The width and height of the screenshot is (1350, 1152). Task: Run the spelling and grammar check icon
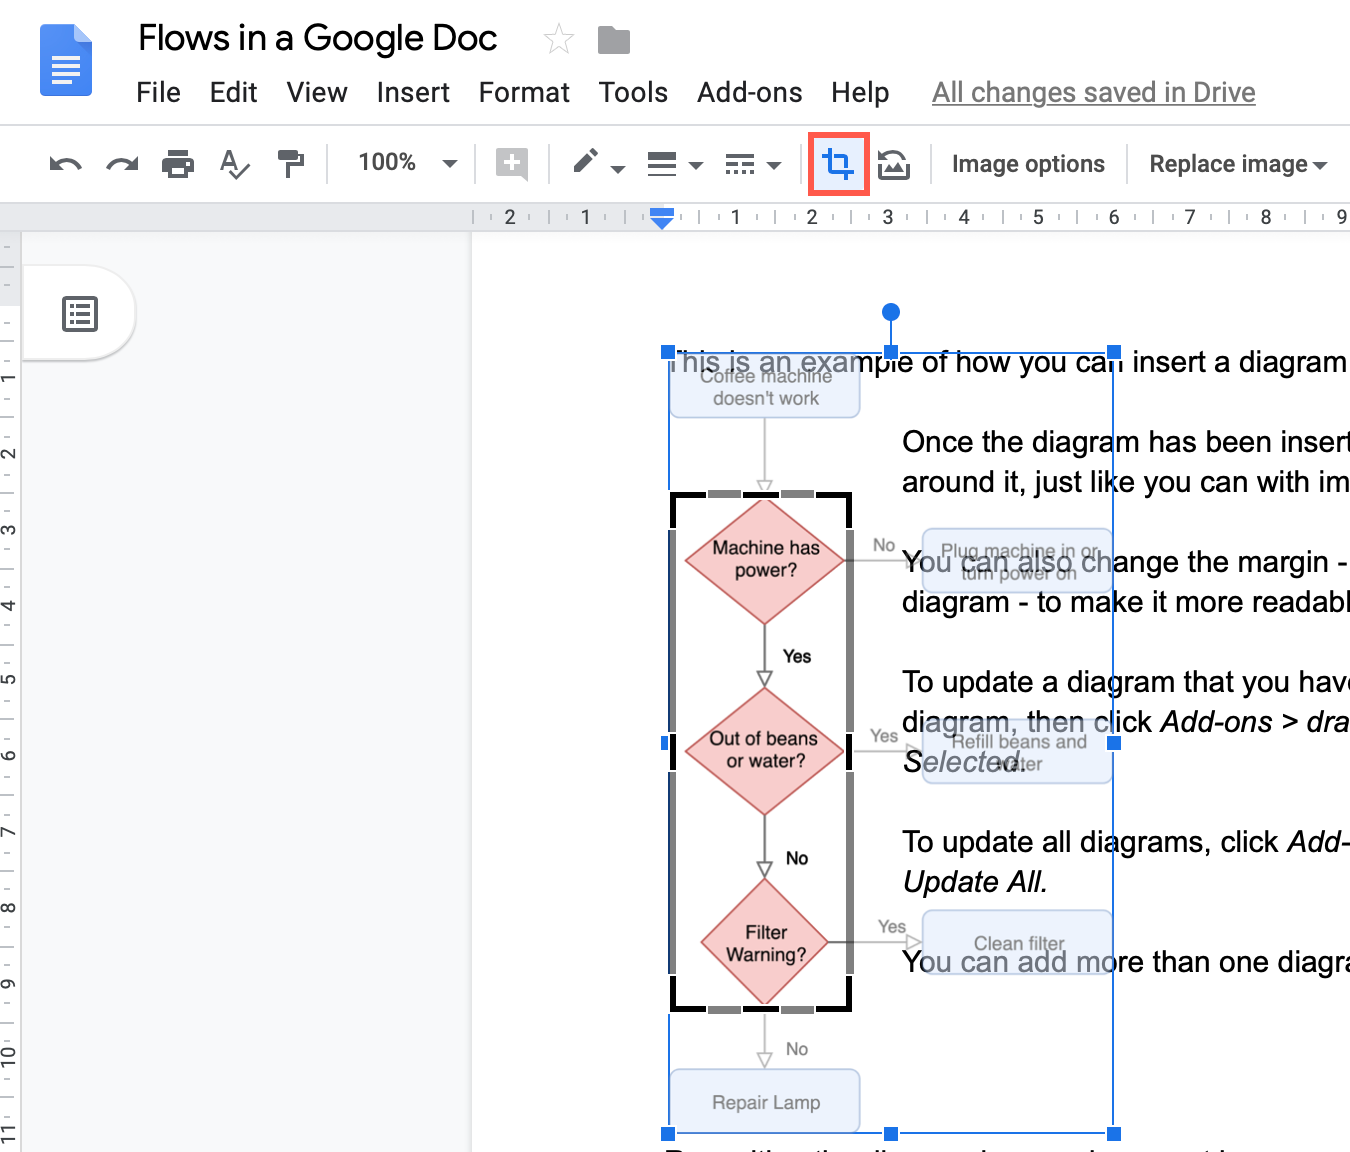click(x=234, y=163)
